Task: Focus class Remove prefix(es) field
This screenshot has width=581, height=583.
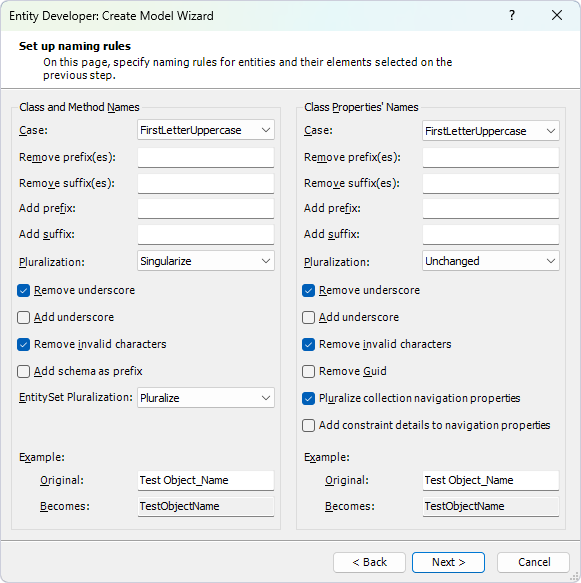Action: (x=206, y=158)
